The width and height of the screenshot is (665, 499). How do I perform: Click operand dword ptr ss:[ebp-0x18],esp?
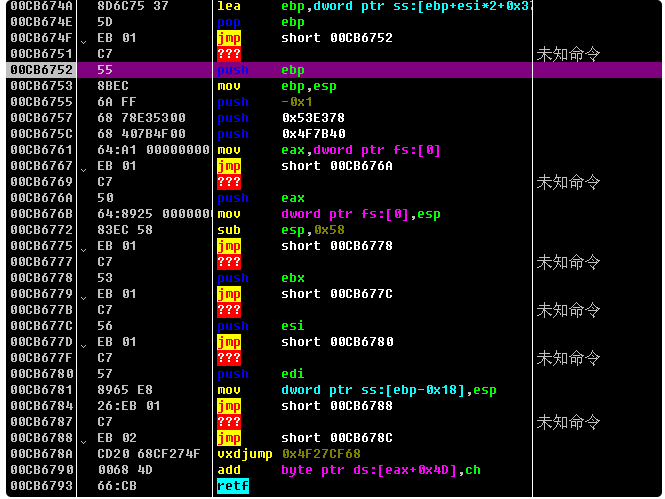tap(388, 390)
